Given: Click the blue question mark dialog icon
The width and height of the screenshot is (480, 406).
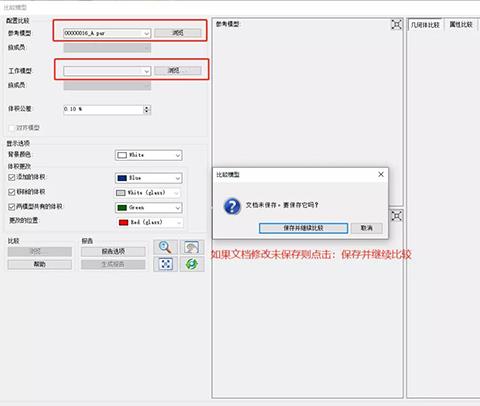Looking at the screenshot, I should tap(232, 206).
